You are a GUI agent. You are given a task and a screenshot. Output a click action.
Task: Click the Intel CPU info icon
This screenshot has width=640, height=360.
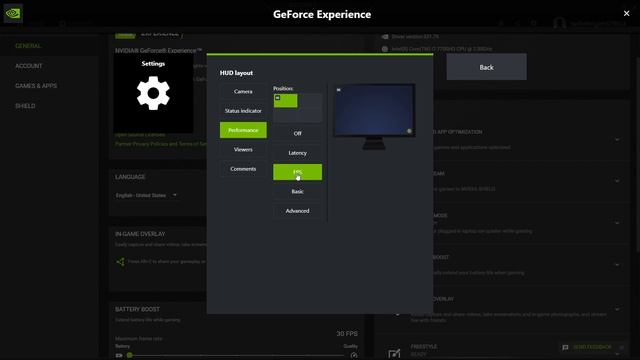[384, 49]
